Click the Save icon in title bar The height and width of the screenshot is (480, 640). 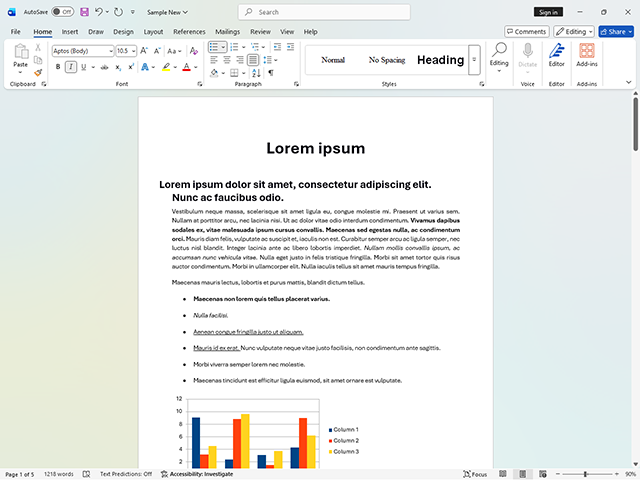pyautogui.click(x=84, y=12)
